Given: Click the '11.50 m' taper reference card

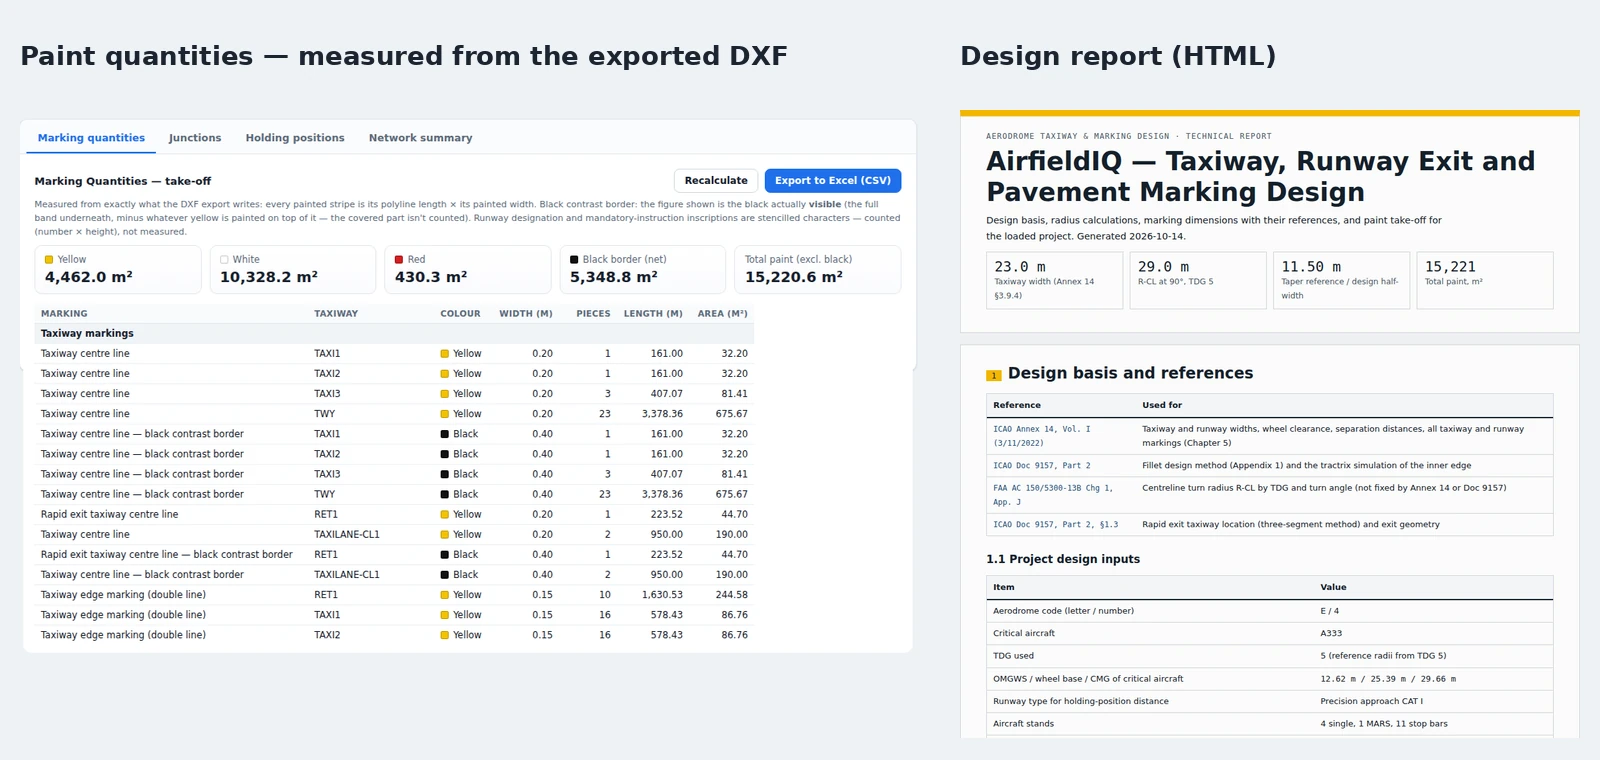Looking at the screenshot, I should (1341, 280).
